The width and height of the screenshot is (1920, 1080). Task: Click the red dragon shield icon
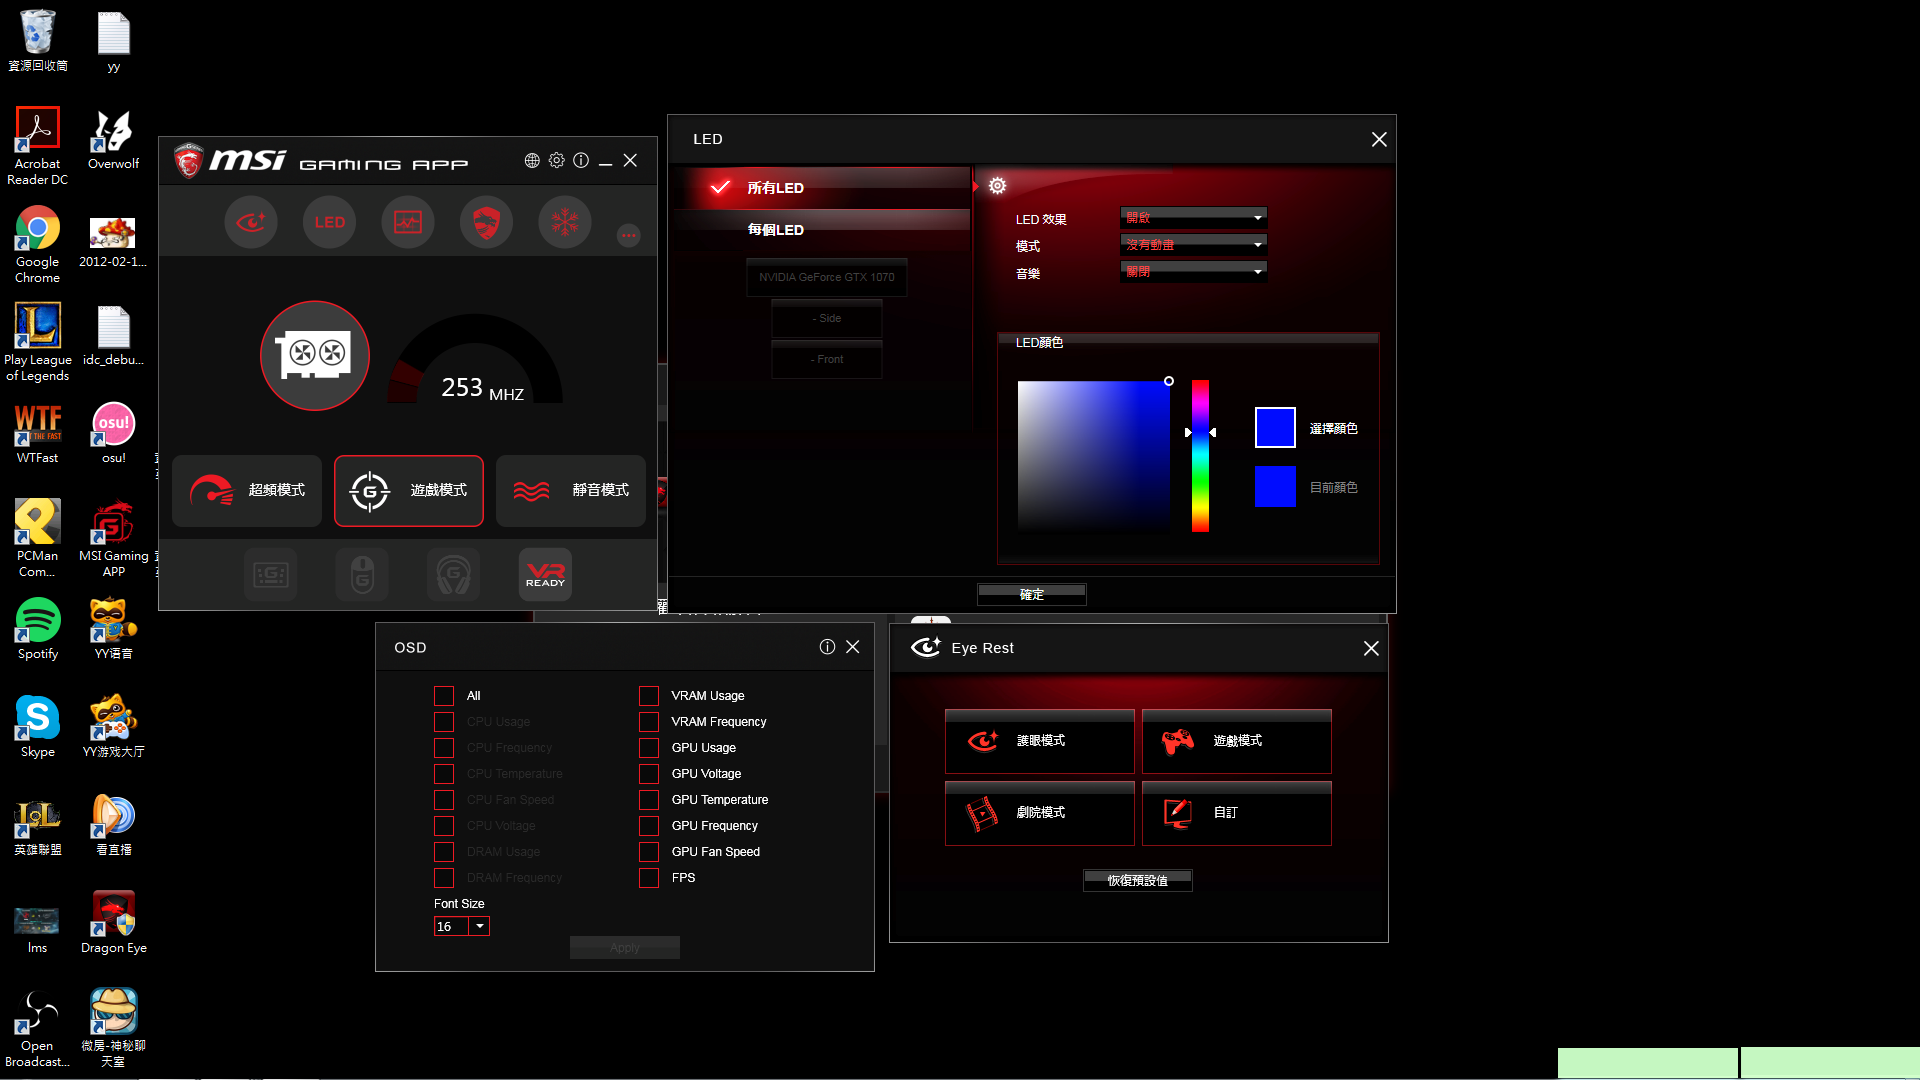pos(486,222)
